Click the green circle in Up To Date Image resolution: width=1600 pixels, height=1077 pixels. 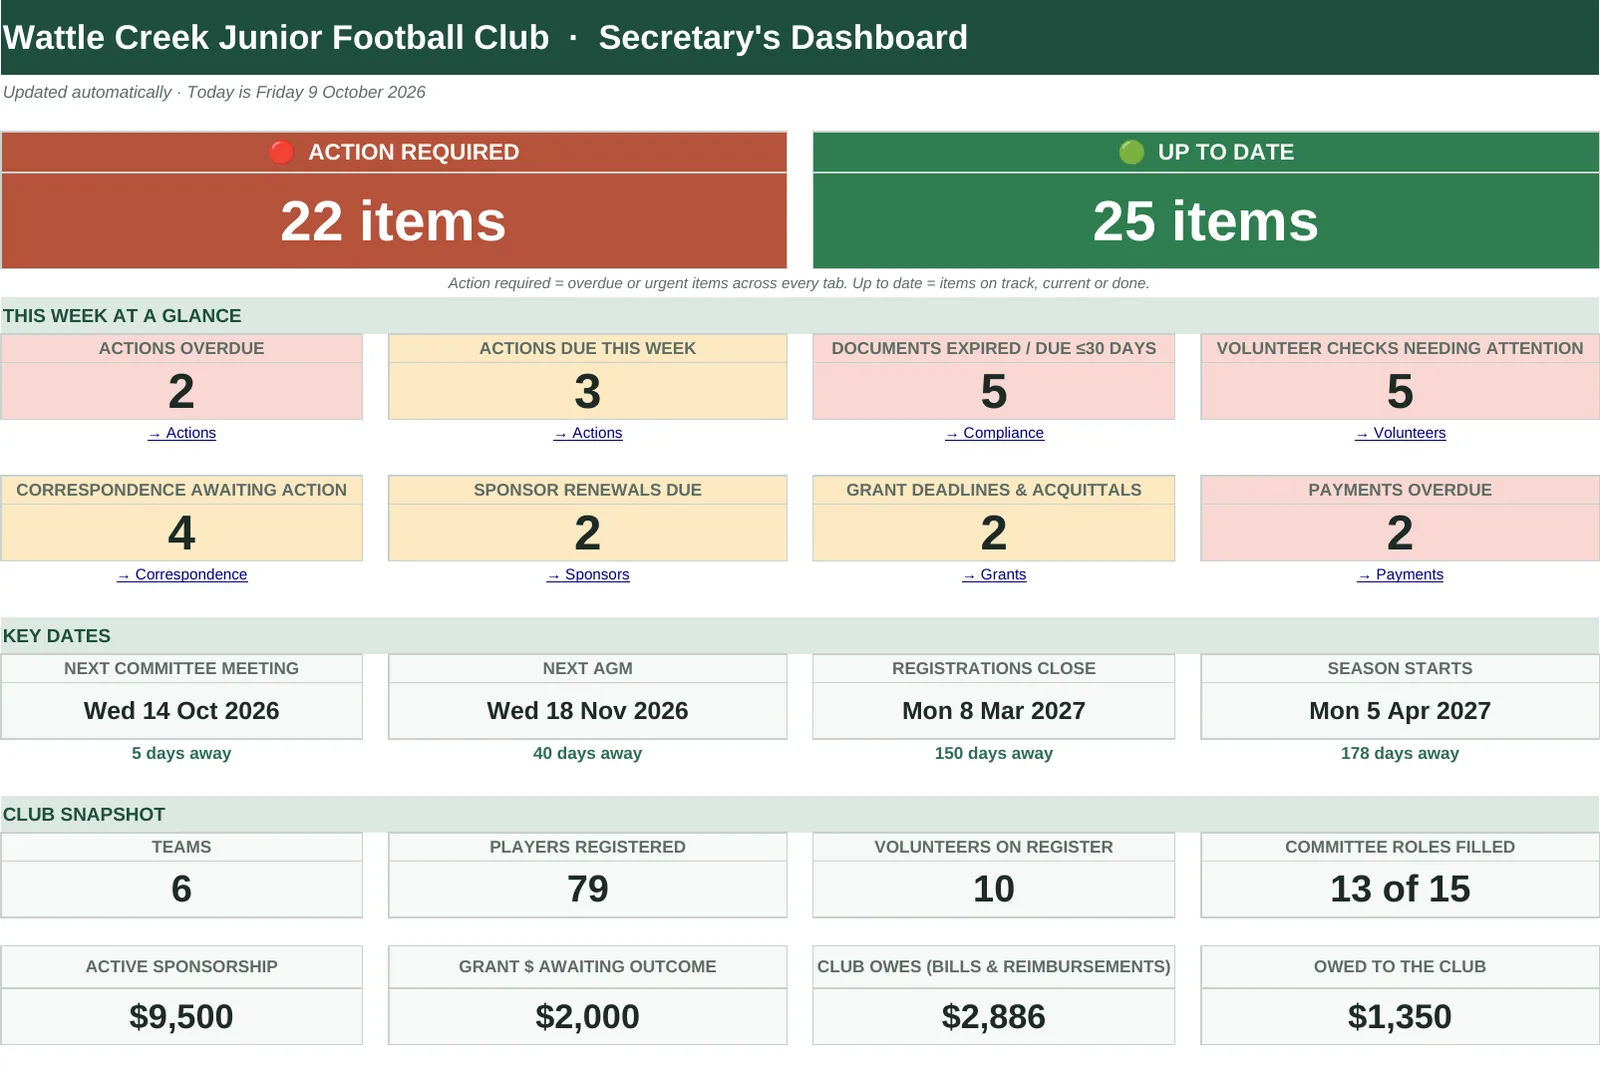(x=1131, y=152)
